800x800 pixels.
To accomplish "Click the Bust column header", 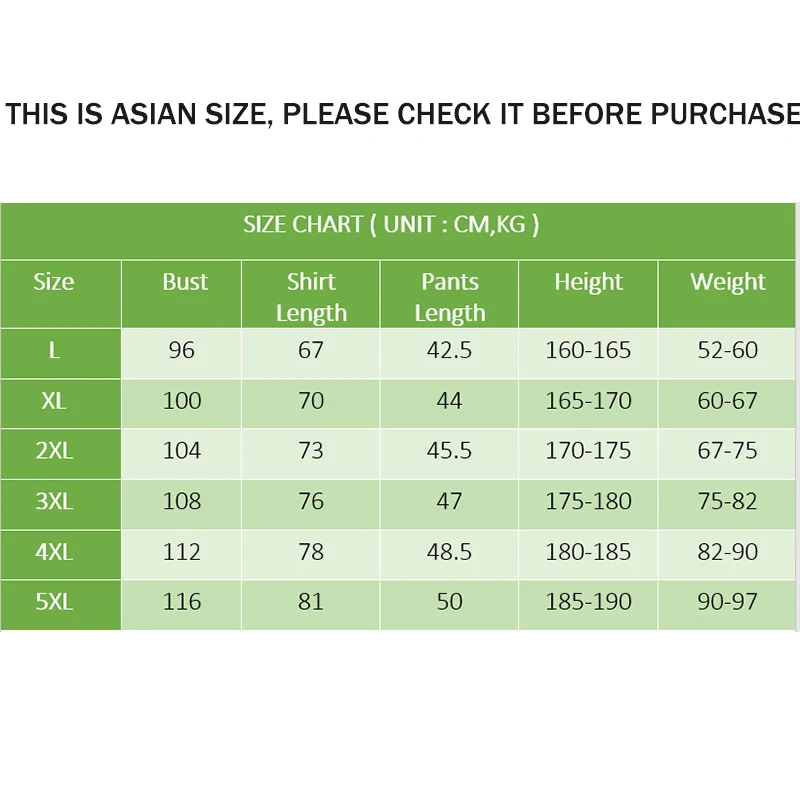I will 185,282.
